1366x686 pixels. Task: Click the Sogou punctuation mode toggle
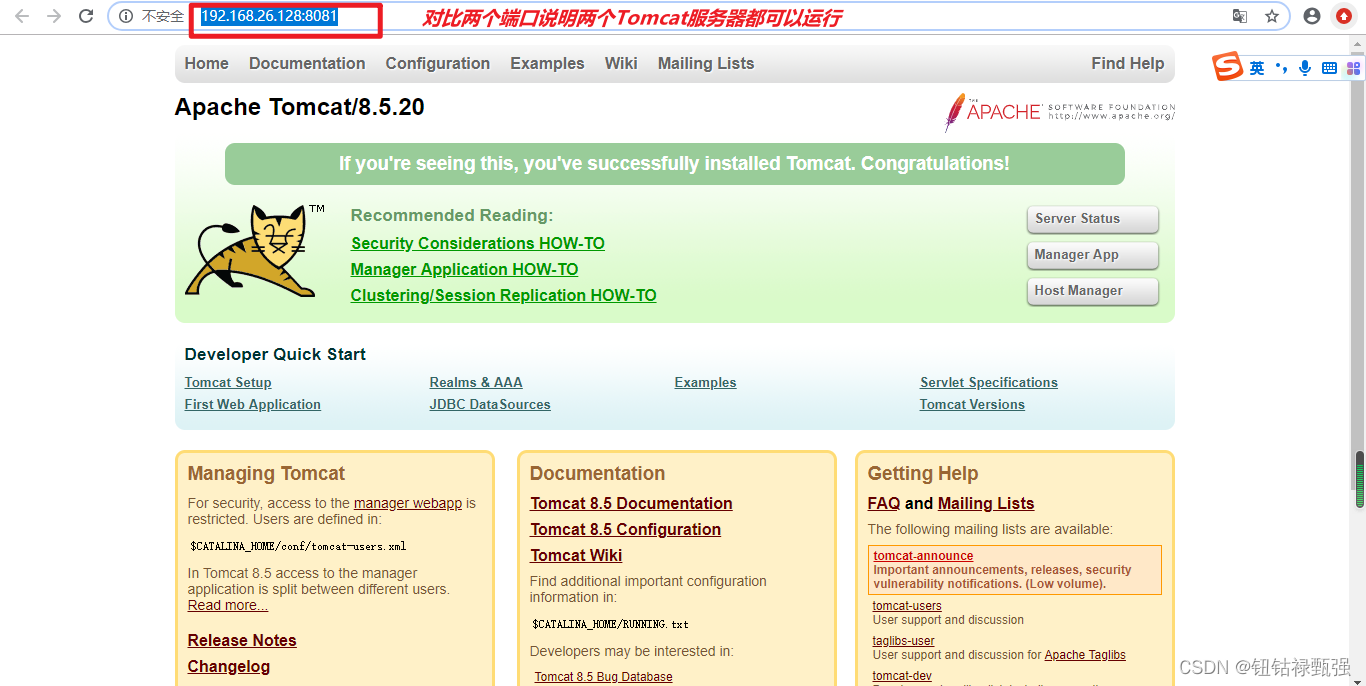coord(1281,68)
